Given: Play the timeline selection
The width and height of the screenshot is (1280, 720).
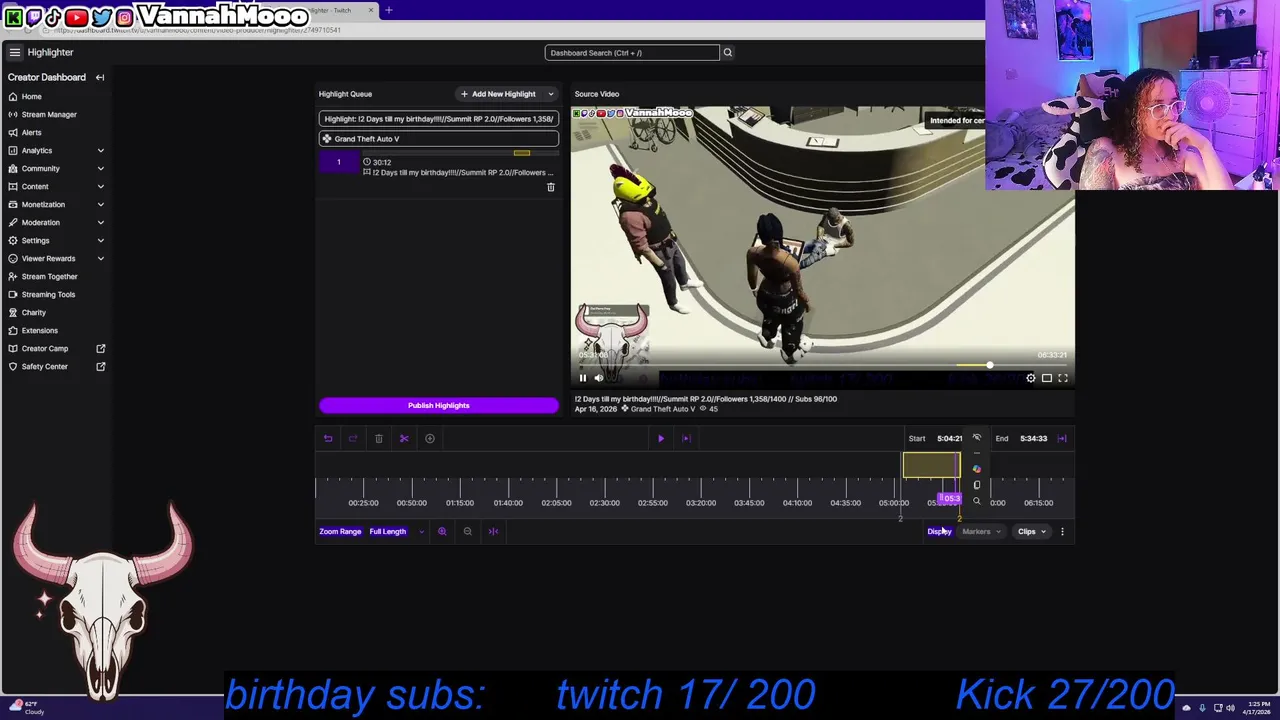Looking at the screenshot, I should 661,438.
